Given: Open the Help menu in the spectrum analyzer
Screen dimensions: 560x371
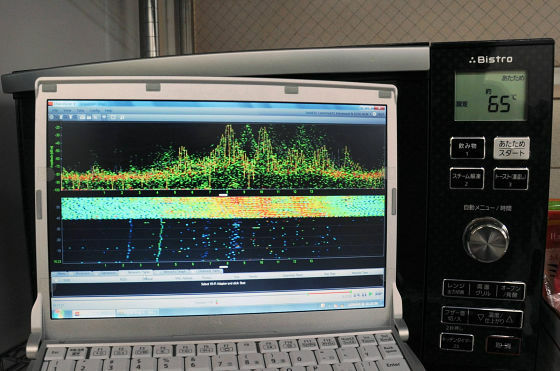Looking at the screenshot, I should tap(109, 111).
